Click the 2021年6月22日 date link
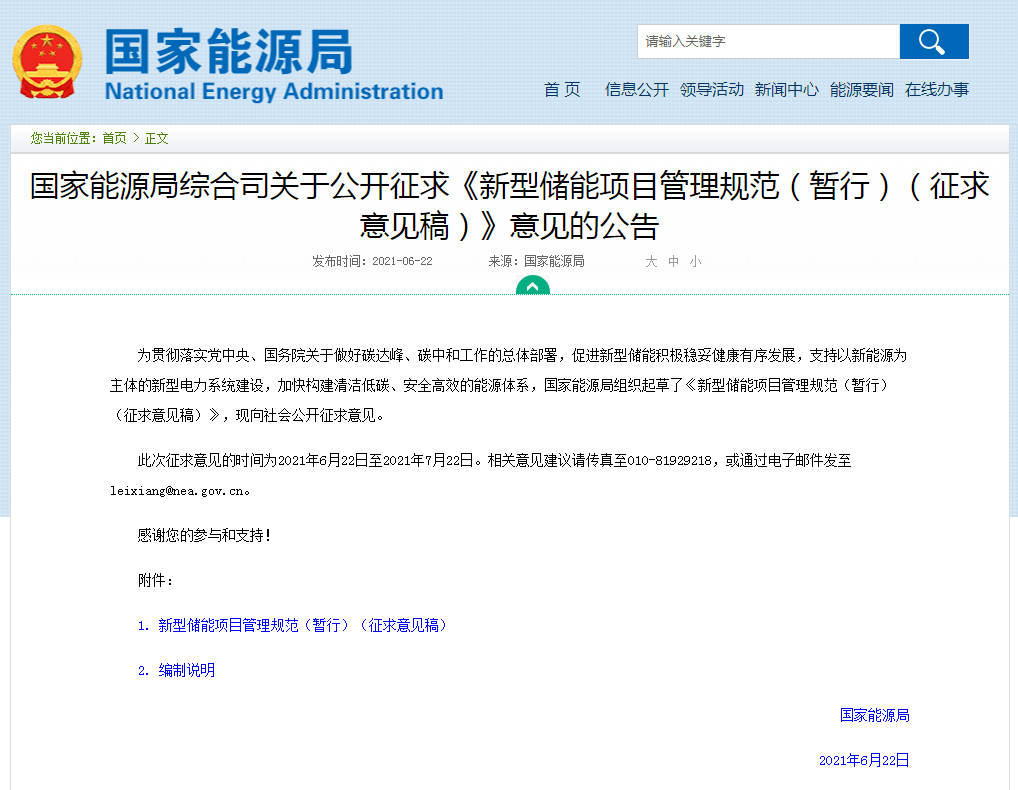 [x=864, y=760]
